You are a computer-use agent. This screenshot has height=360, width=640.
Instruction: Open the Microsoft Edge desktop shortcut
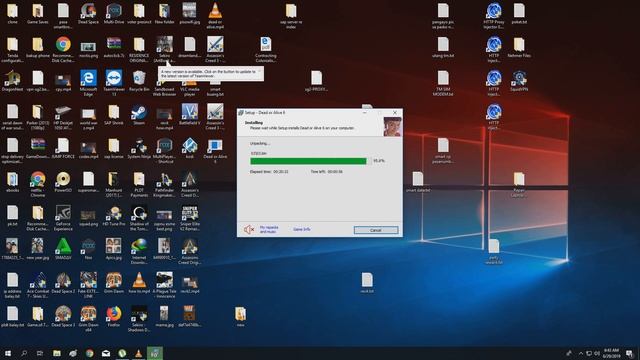coord(88,83)
